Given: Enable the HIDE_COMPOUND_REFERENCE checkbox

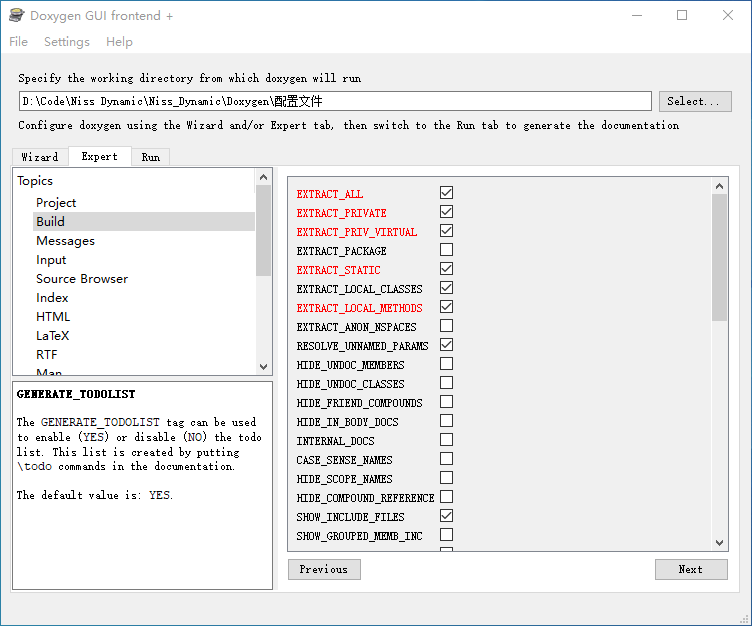Looking at the screenshot, I should (446, 496).
